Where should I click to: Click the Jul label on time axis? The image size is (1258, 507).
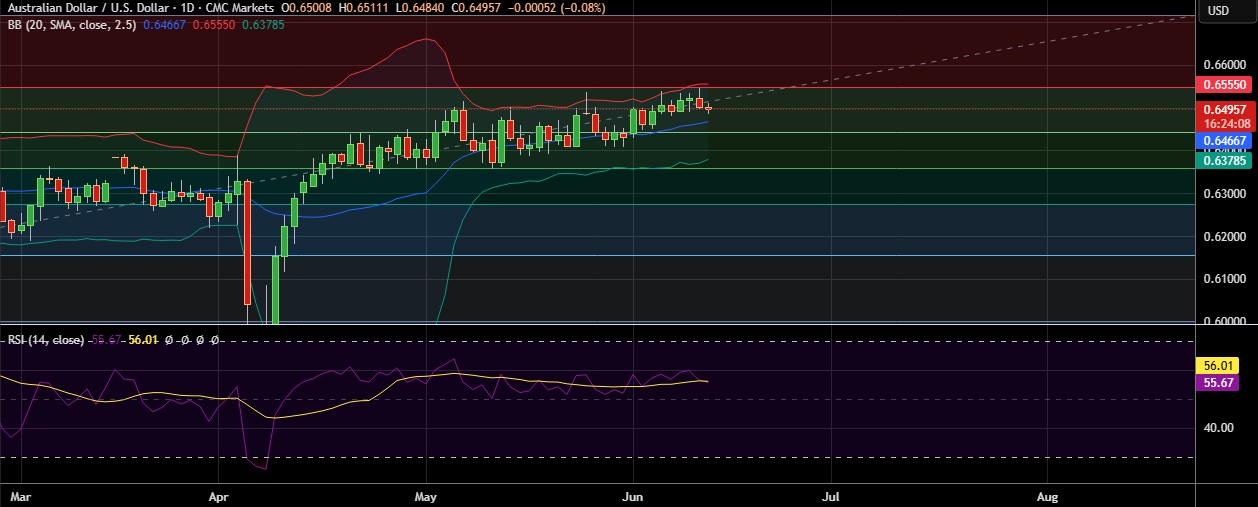point(830,496)
